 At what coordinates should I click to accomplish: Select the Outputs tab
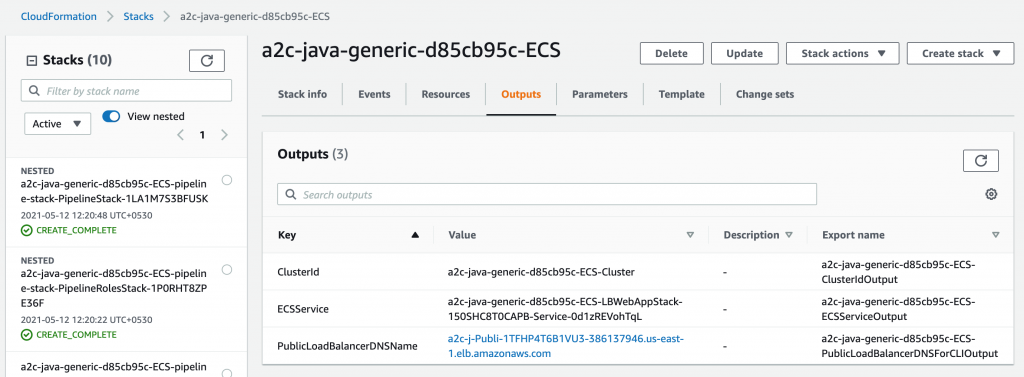521,94
